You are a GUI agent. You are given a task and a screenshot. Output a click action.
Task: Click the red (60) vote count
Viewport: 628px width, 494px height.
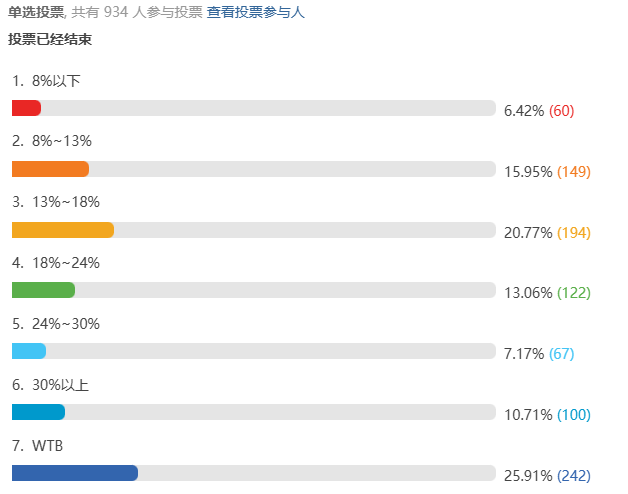pyautogui.click(x=561, y=111)
